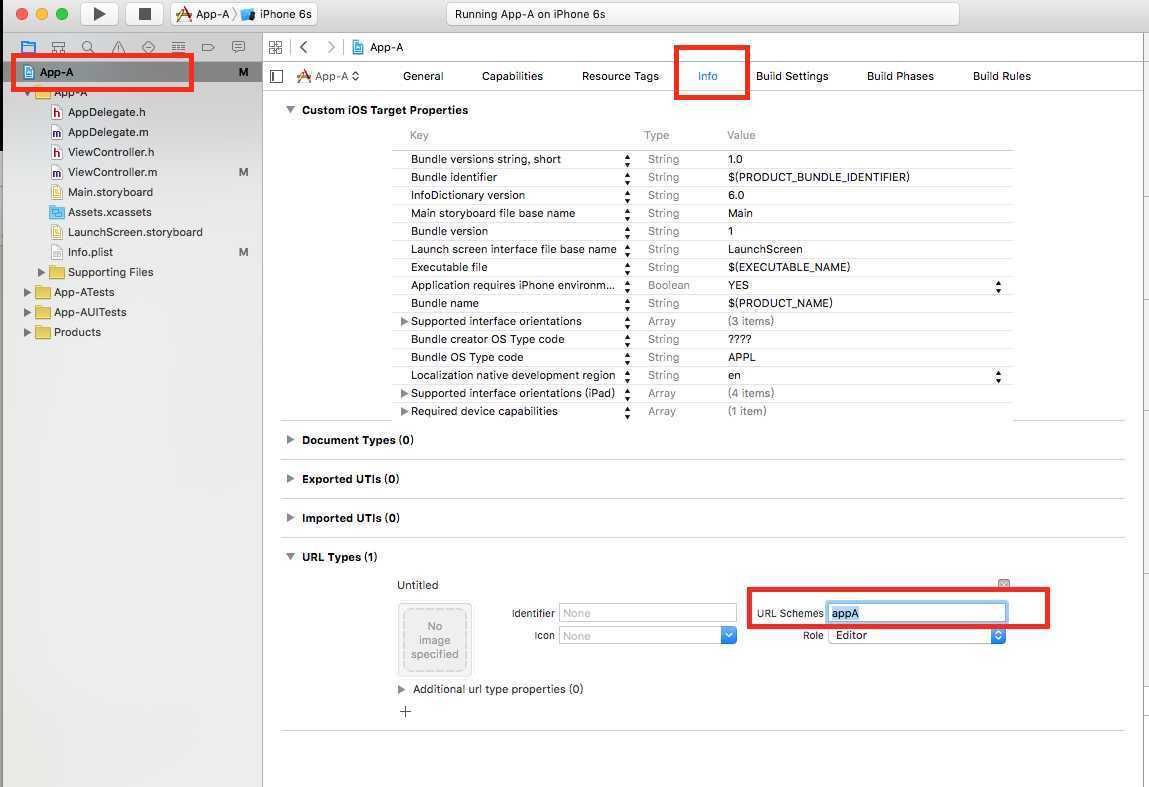Click the No image specified well
Image resolution: width=1149 pixels, height=787 pixels.
[435, 640]
